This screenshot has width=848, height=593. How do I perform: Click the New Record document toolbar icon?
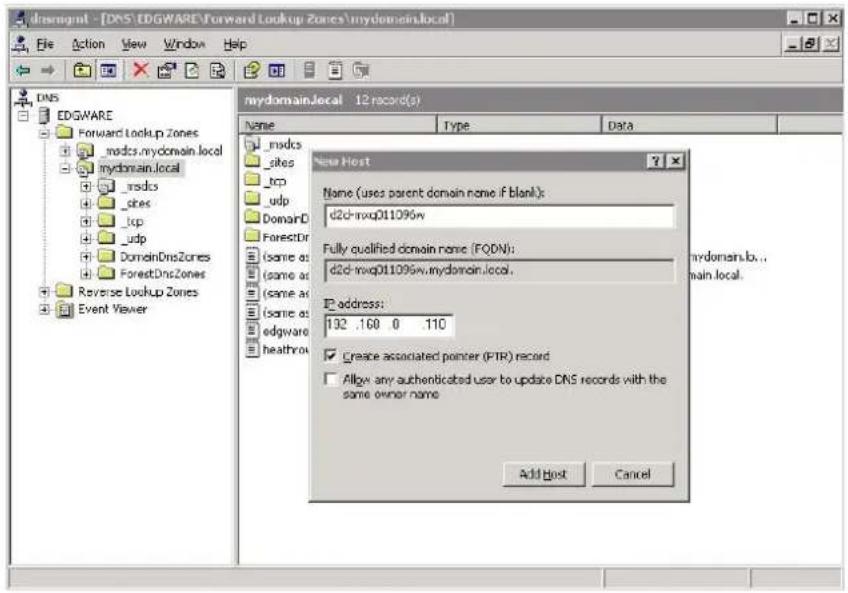pyautogui.click(x=335, y=70)
